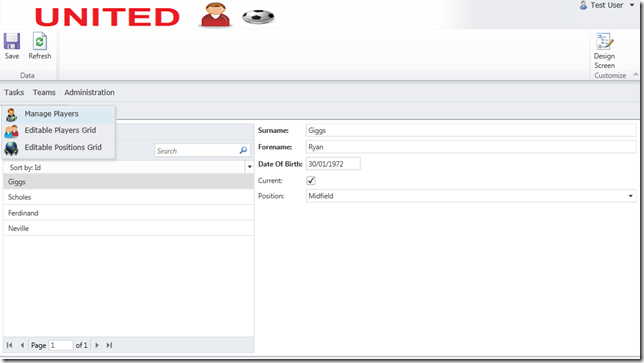Click the Test User avatar icon
The width and height of the screenshot is (644, 363).
click(x=583, y=5)
